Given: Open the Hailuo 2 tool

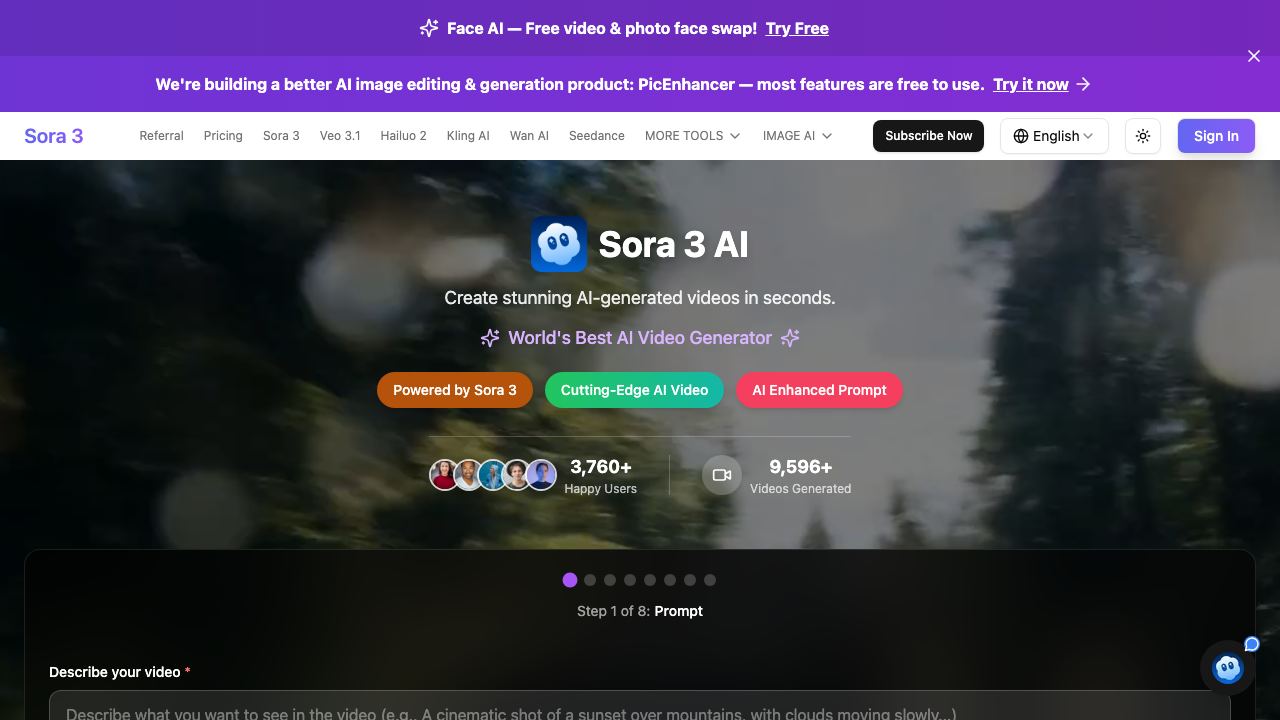Looking at the screenshot, I should tap(403, 136).
